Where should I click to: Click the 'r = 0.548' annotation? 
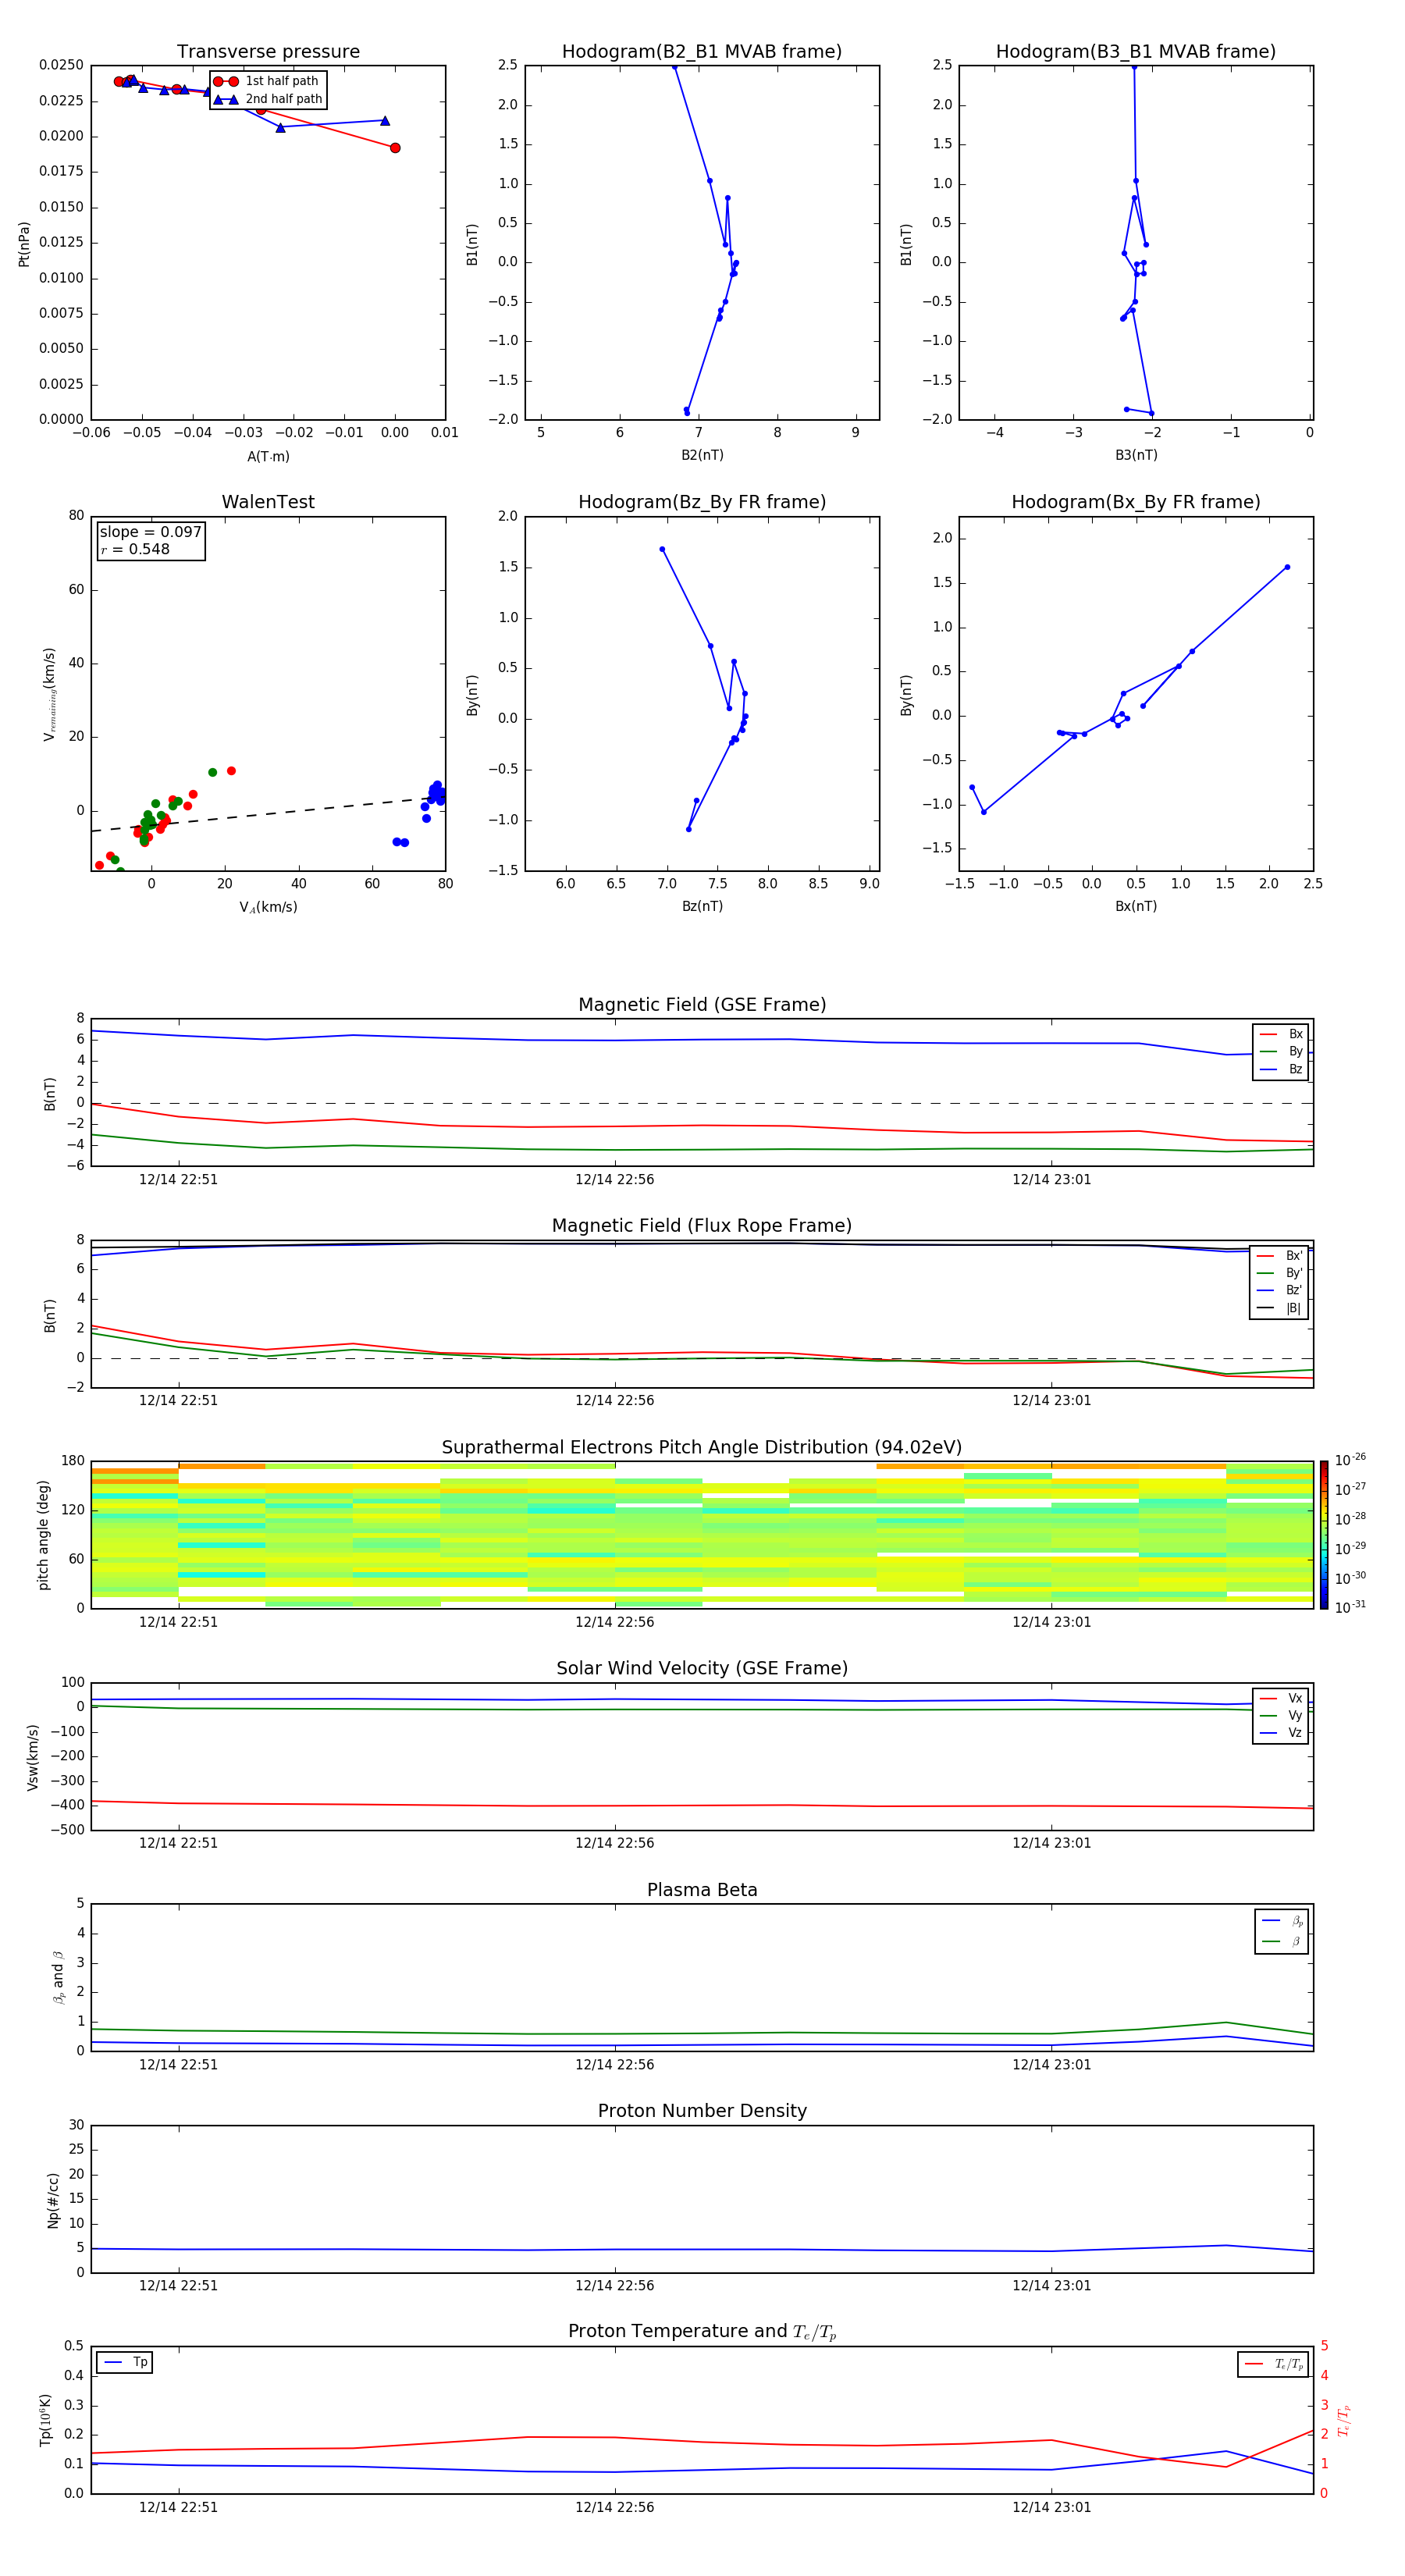(x=135, y=549)
